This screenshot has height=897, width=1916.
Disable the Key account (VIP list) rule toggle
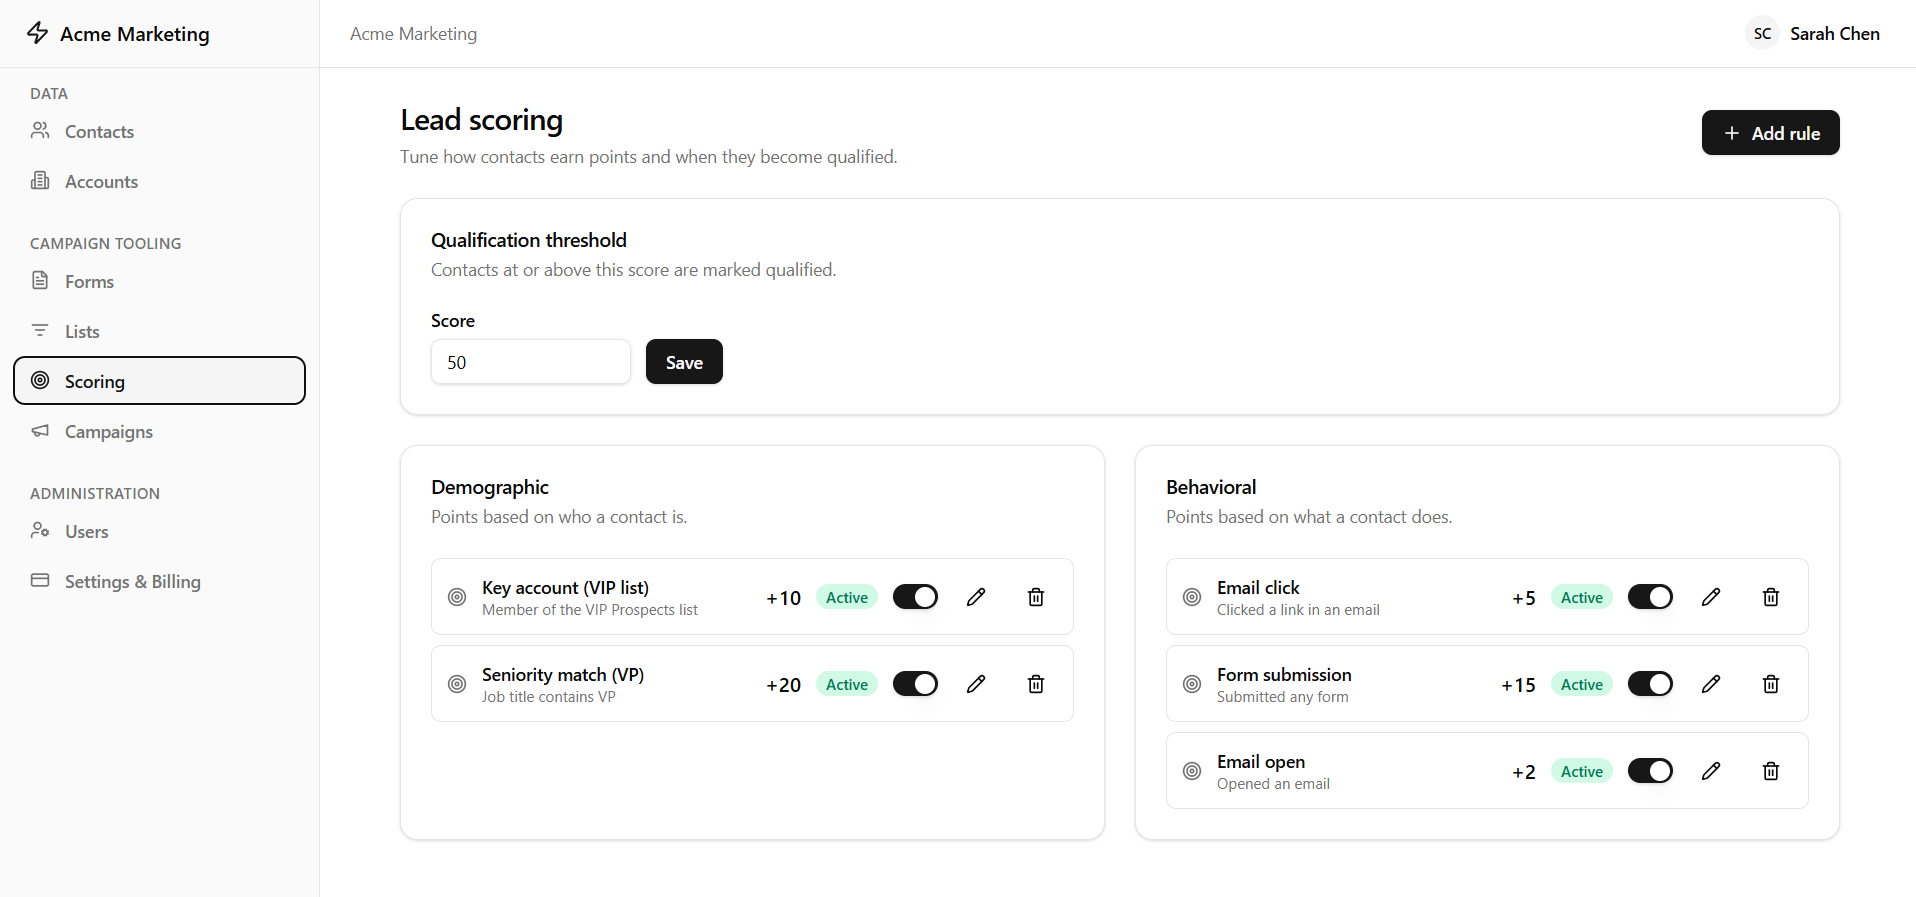tap(915, 597)
